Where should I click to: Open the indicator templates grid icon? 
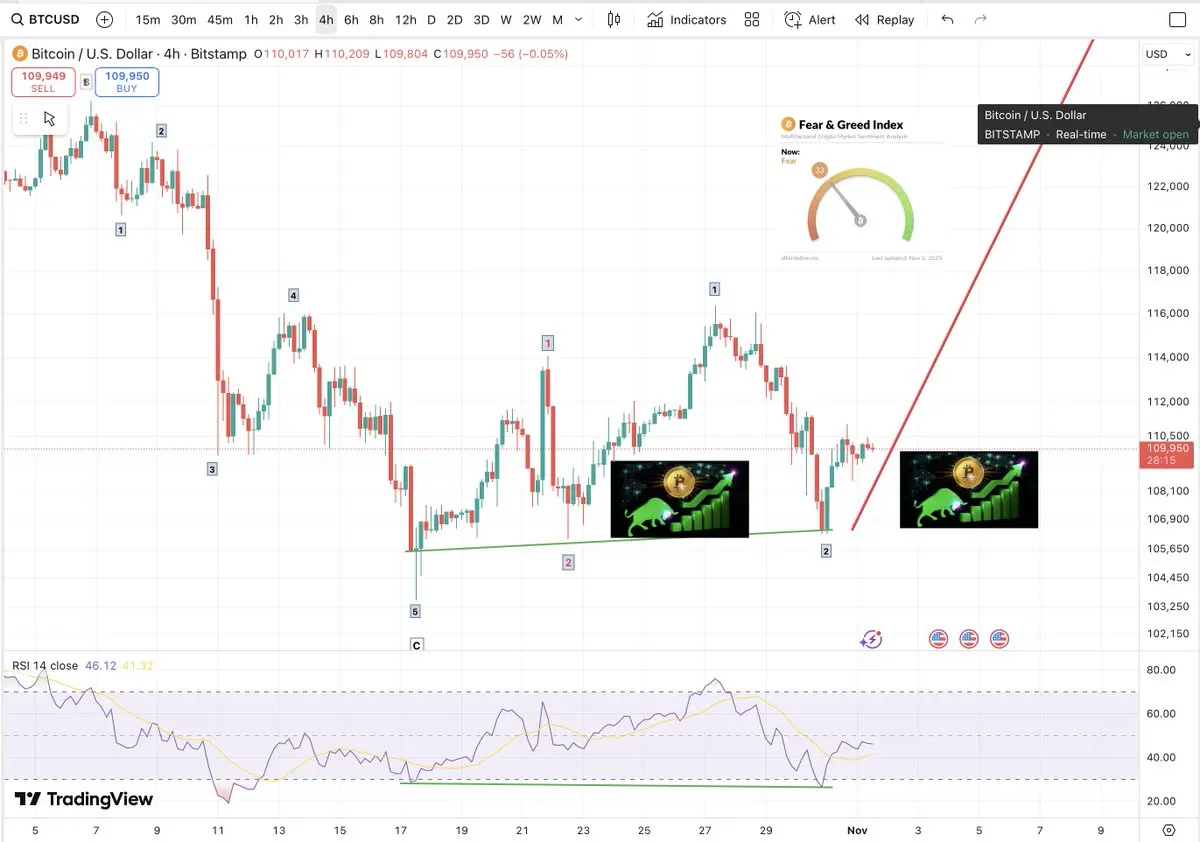[752, 19]
